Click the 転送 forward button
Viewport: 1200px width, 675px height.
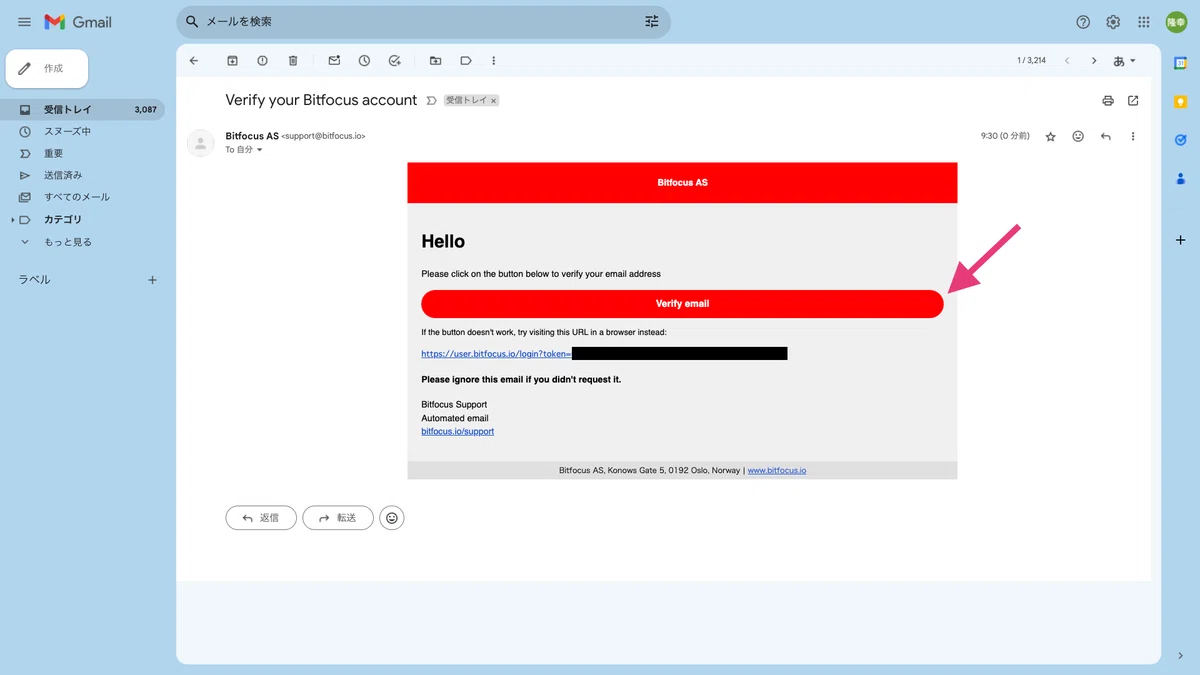tap(338, 518)
